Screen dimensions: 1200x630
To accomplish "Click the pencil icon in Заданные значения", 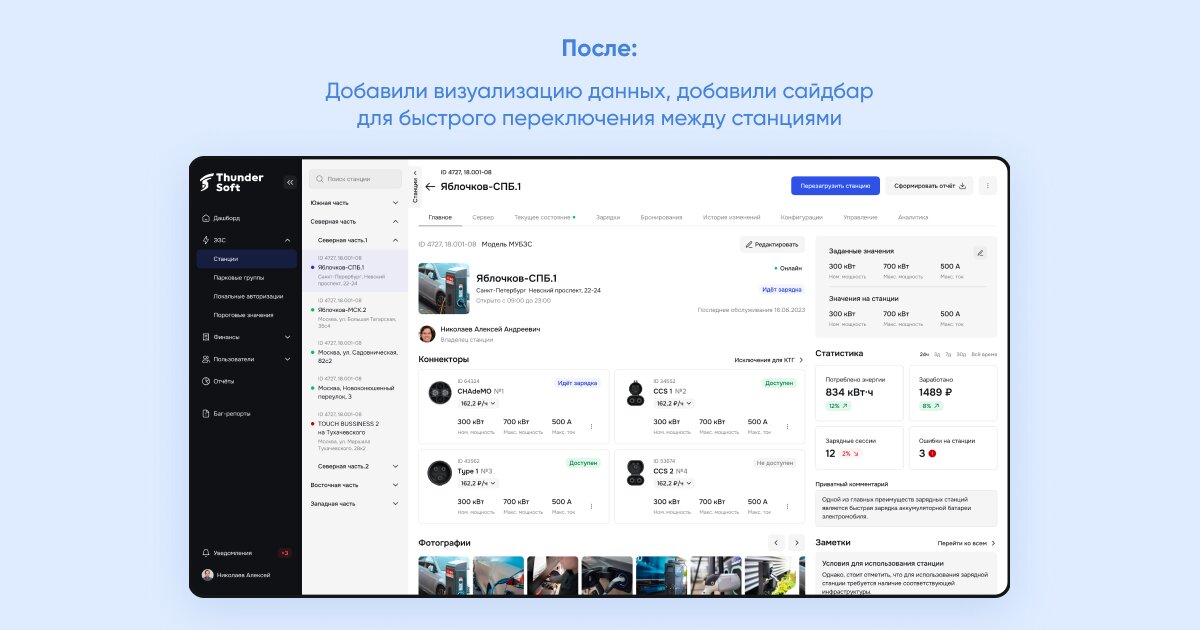I will click(980, 253).
